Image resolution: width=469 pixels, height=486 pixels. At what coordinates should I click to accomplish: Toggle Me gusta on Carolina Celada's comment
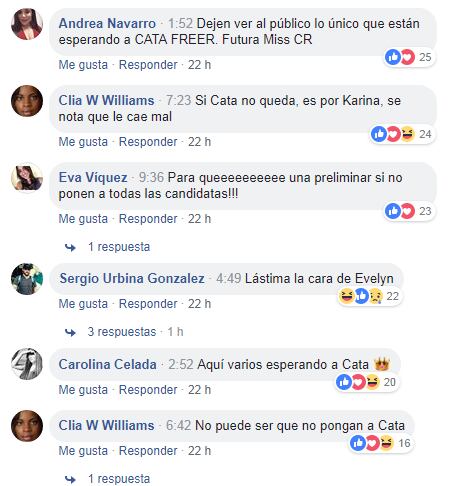(83, 390)
